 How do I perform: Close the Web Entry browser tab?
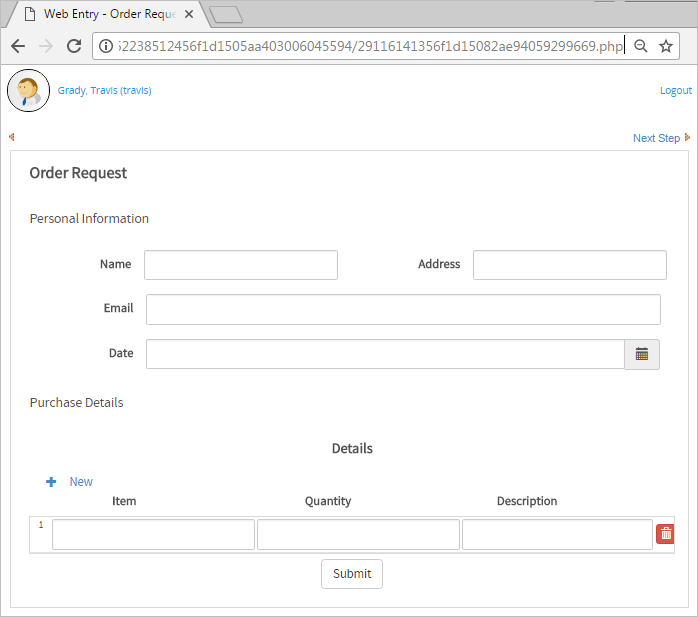click(x=189, y=14)
